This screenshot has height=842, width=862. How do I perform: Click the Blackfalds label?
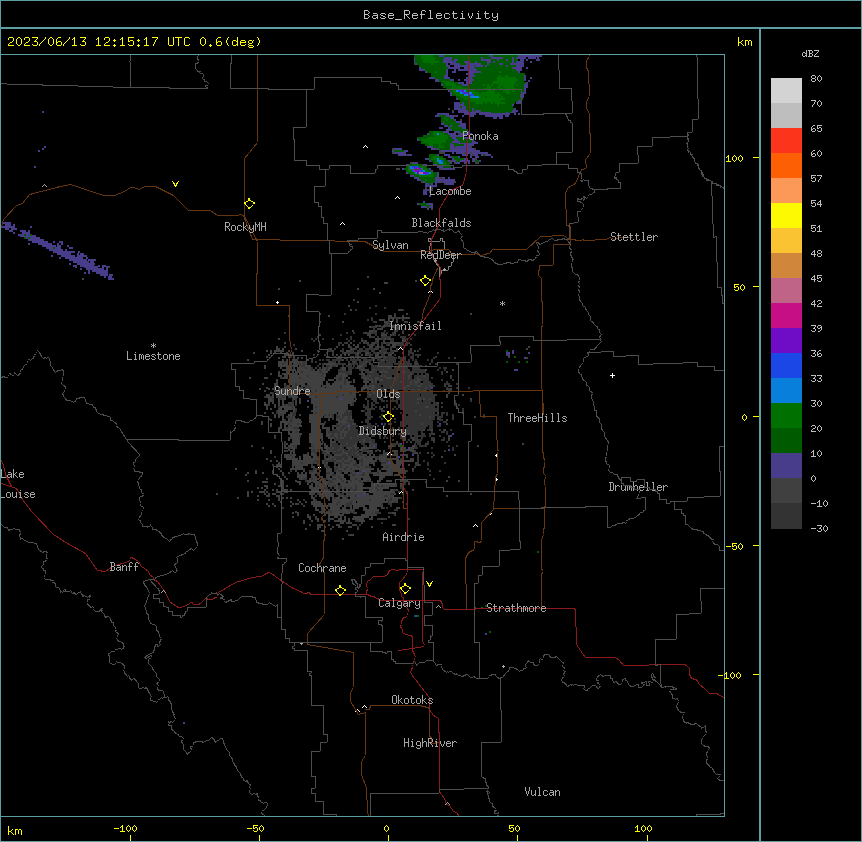pyautogui.click(x=441, y=223)
